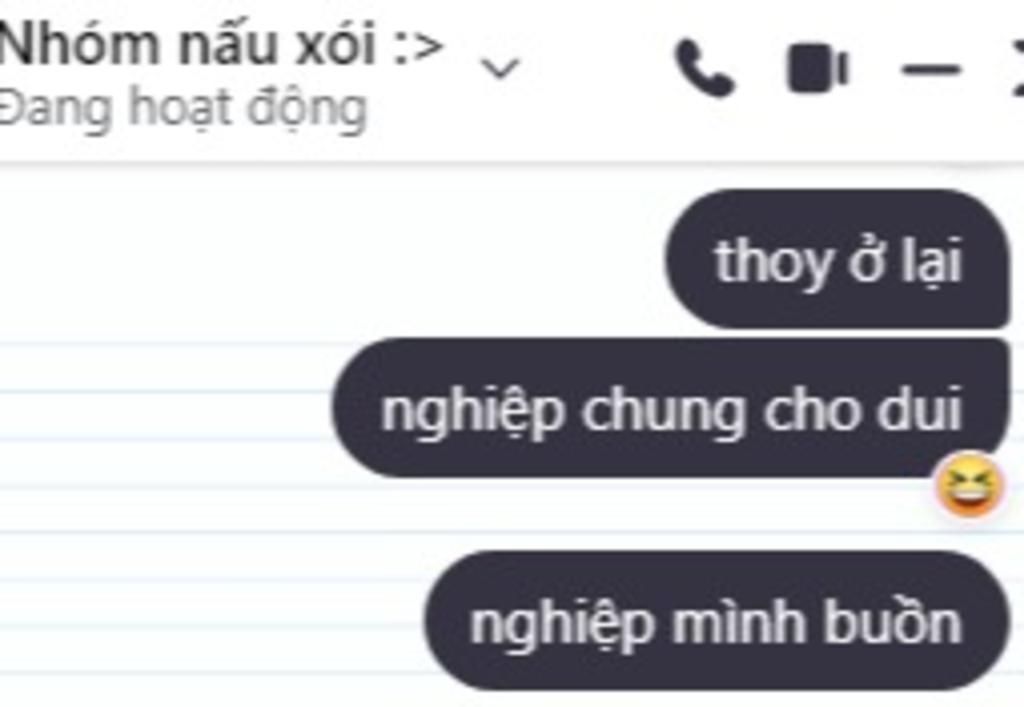Select the 'nghiệp chung cho dui' message bubble

tap(671, 408)
